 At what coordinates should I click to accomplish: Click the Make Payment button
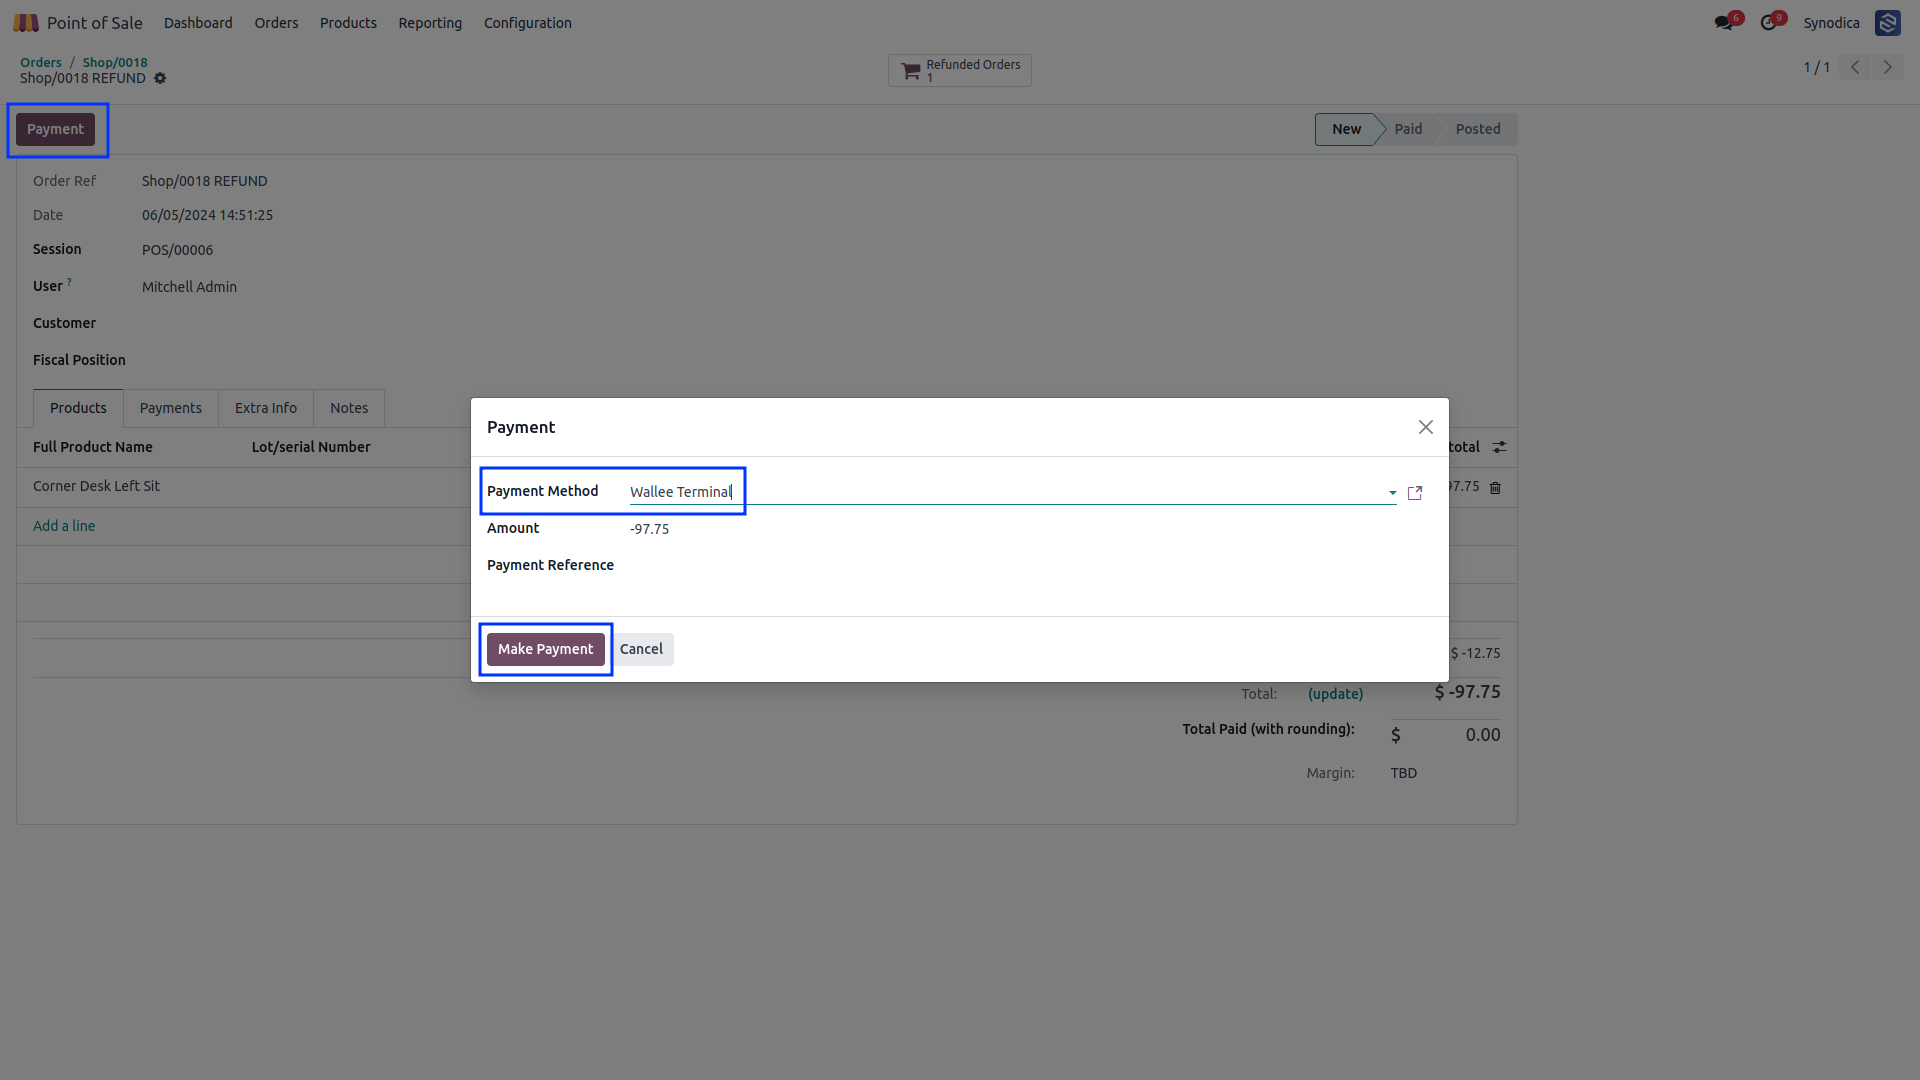546,649
